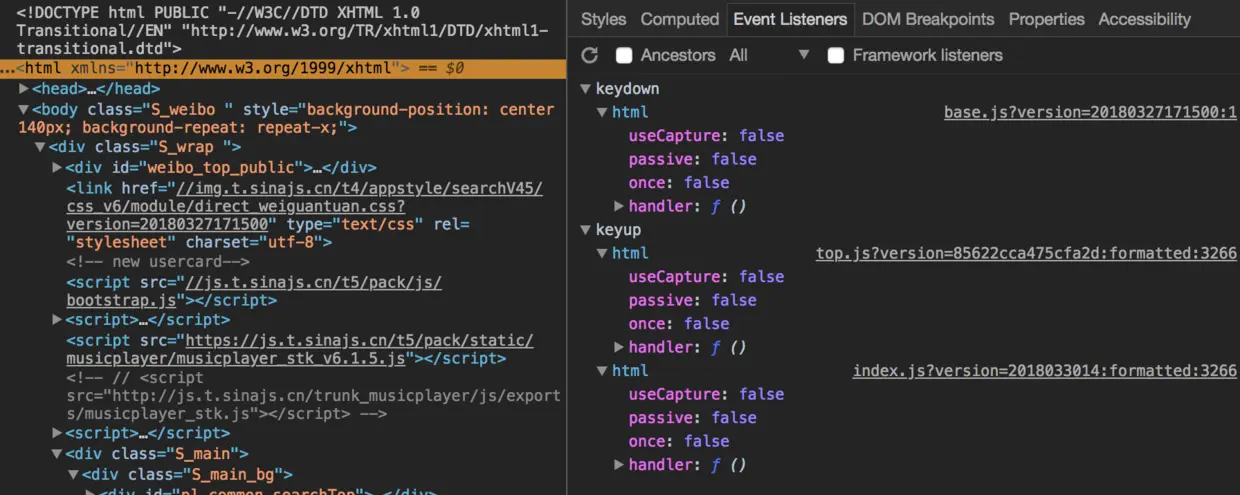Collapse the html listener under keydown

click(x=603, y=112)
